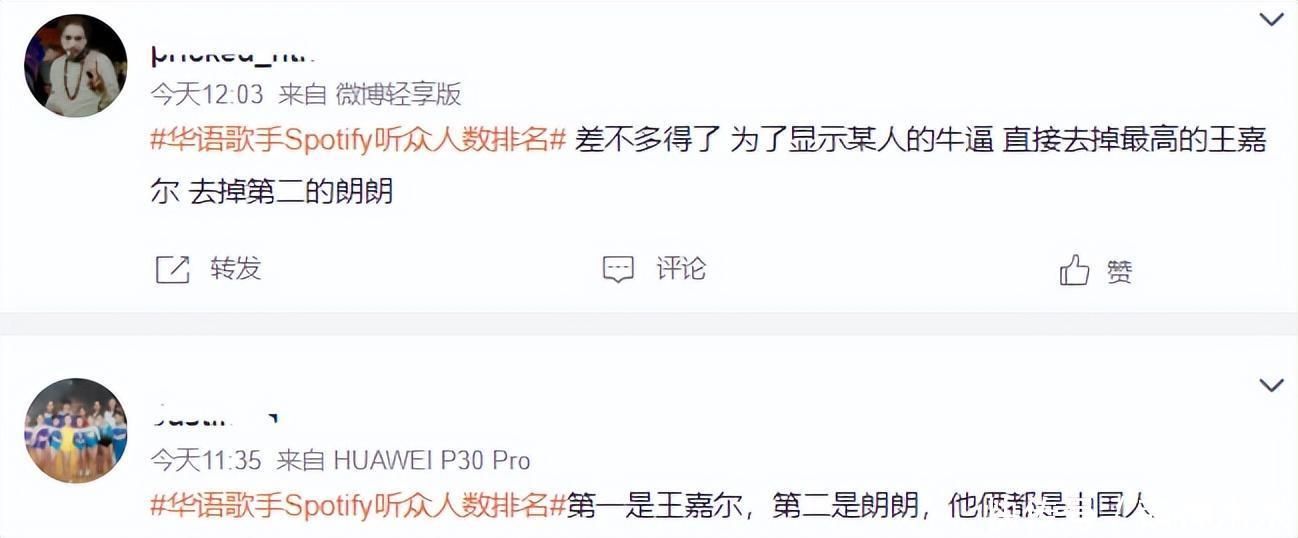Viewport: 1298px width, 538px height.
Task: Open the #华语歌手Spotify听众人数排名# hashtag in first post
Action: click(x=359, y=140)
